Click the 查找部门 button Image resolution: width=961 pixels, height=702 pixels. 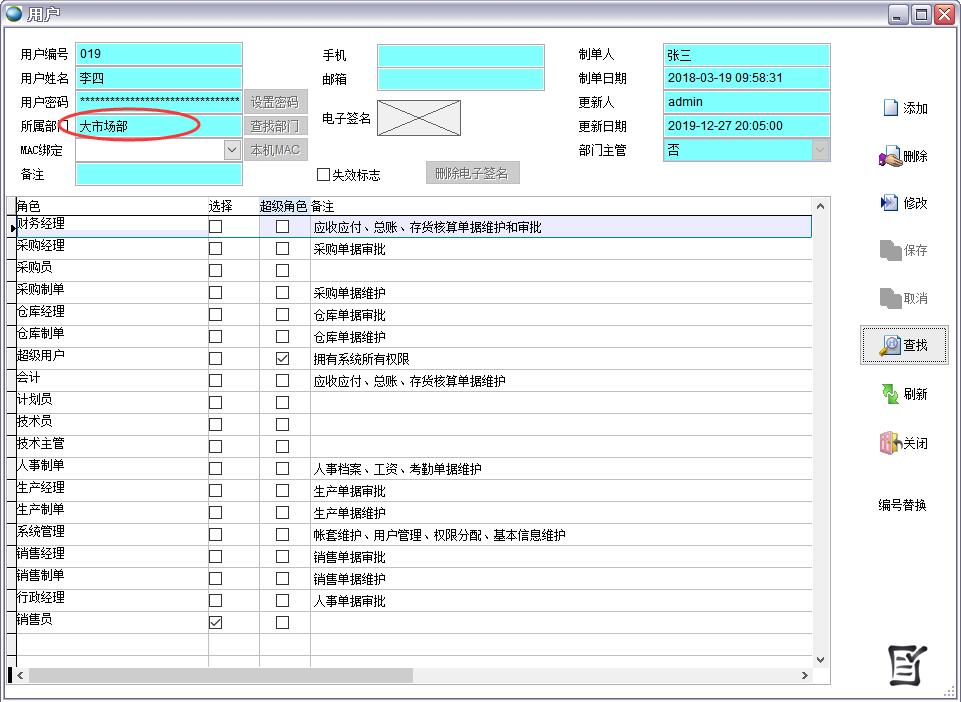coord(275,125)
